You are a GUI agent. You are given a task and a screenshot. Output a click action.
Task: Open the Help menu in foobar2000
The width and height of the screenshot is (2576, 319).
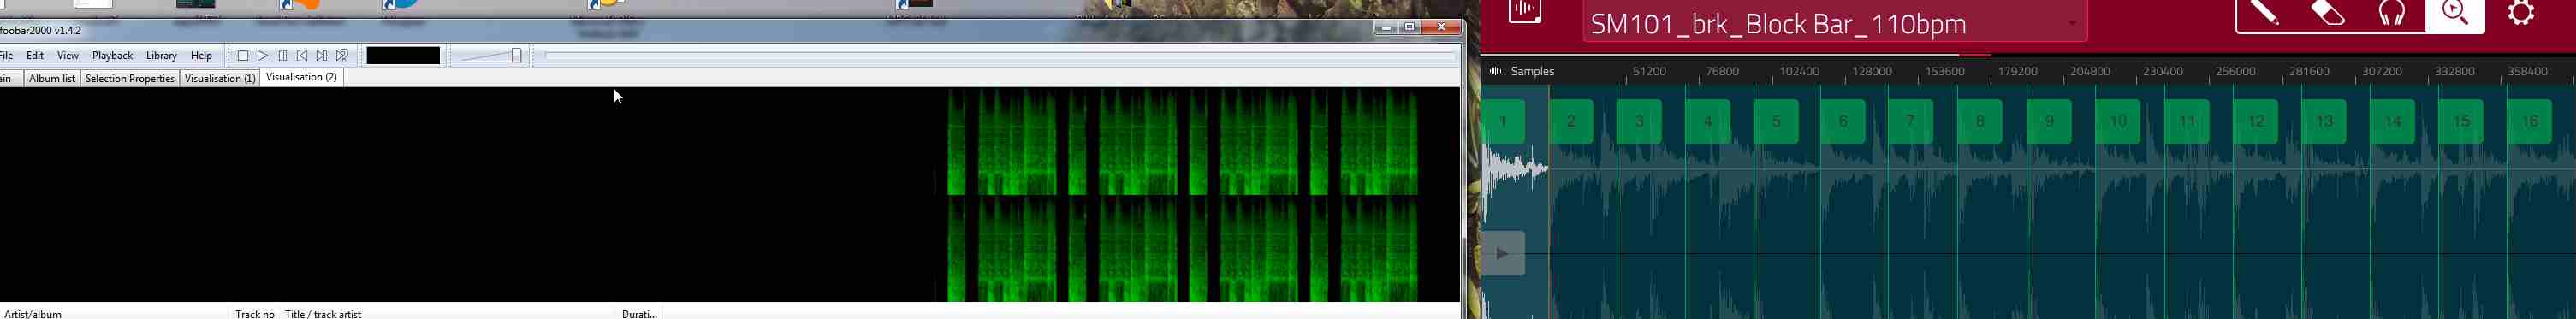click(201, 56)
